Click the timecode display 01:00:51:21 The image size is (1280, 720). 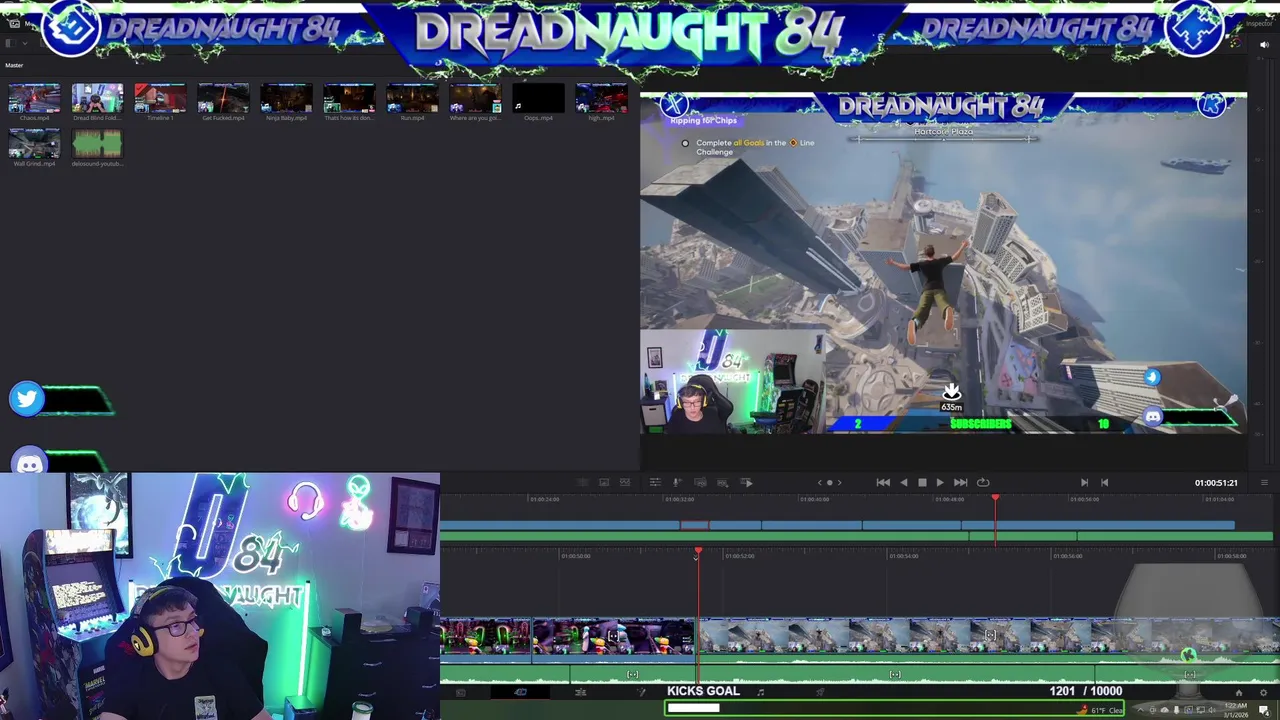pos(1216,483)
